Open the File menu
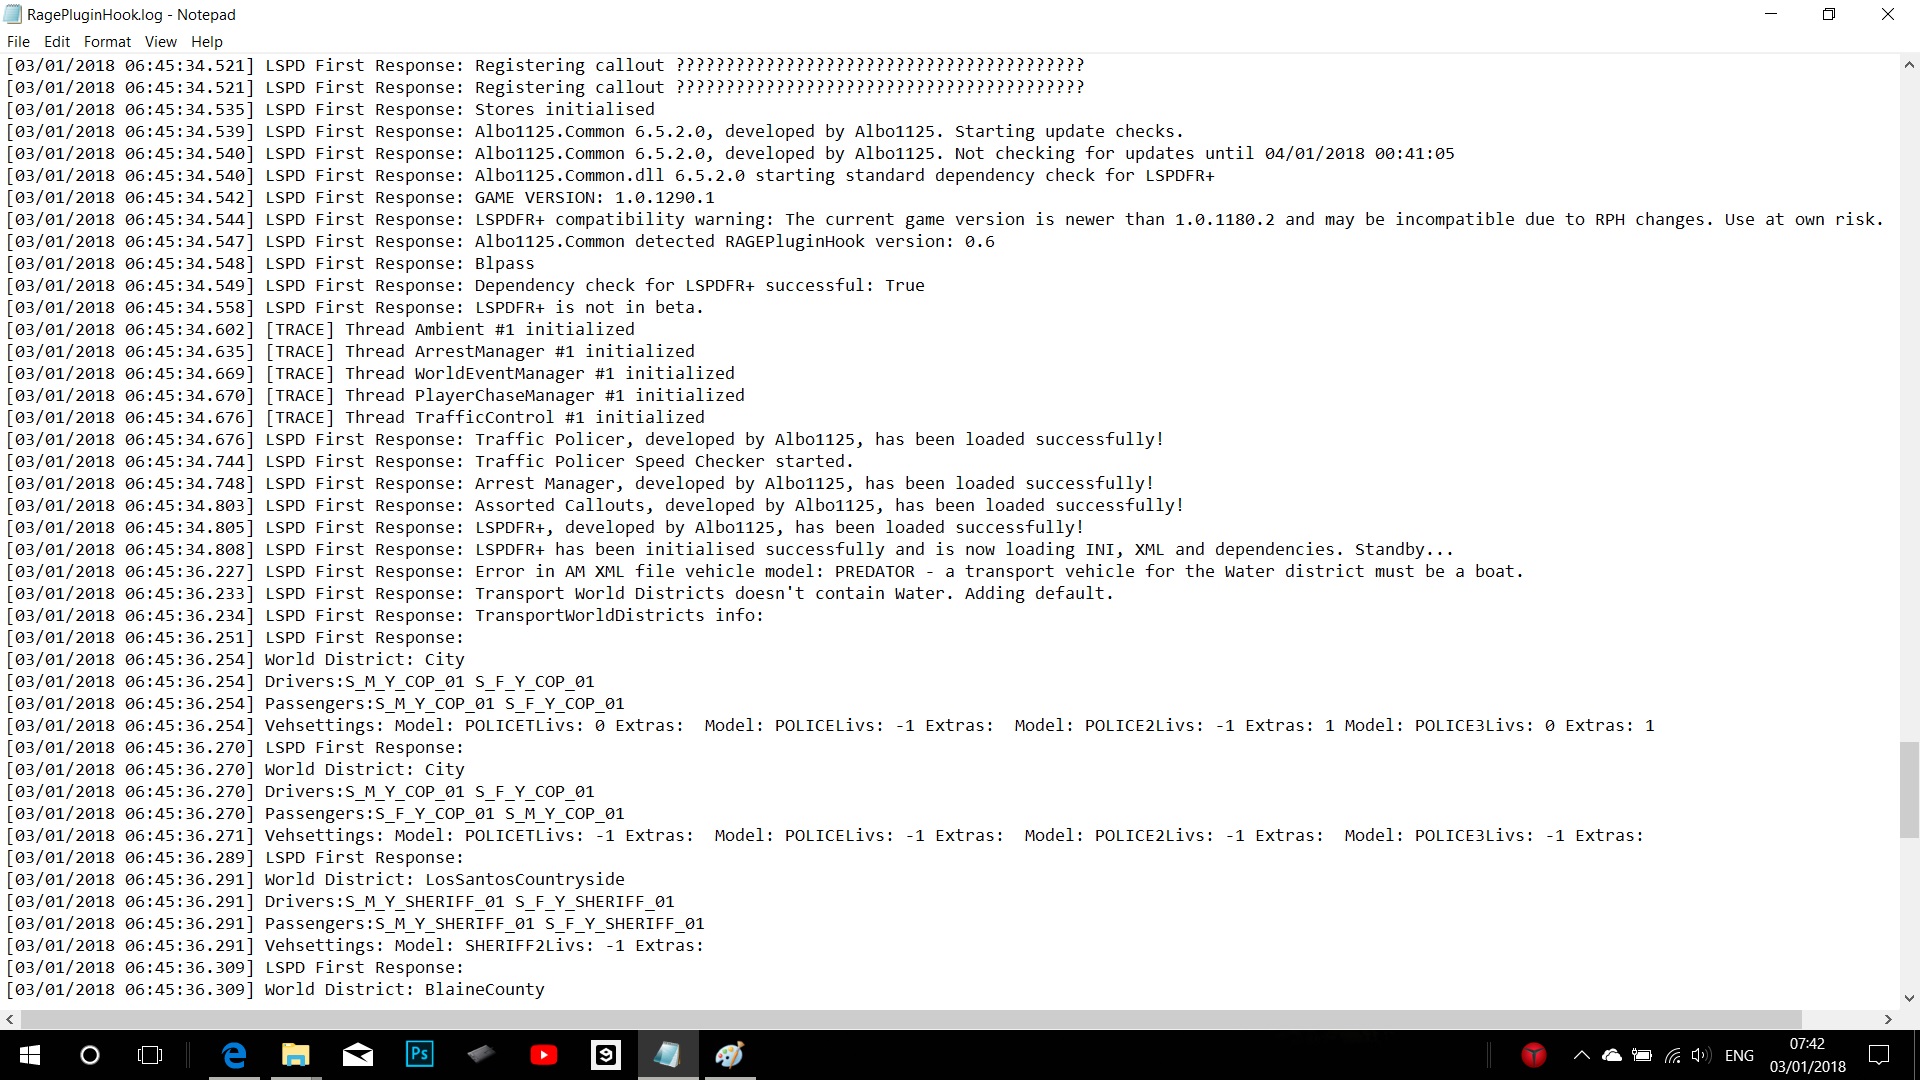 18,42
